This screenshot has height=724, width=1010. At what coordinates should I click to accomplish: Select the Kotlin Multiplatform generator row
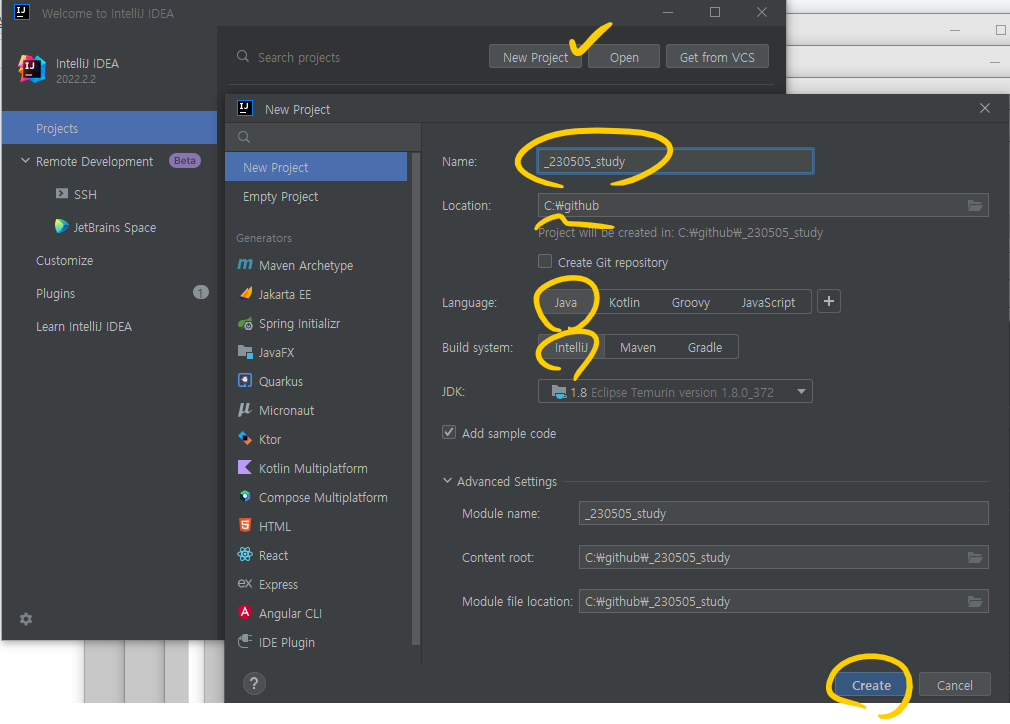[x=316, y=468]
